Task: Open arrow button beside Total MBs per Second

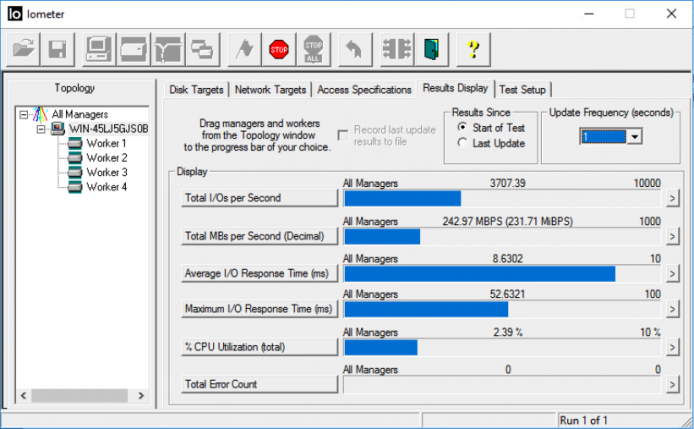Action: [672, 236]
